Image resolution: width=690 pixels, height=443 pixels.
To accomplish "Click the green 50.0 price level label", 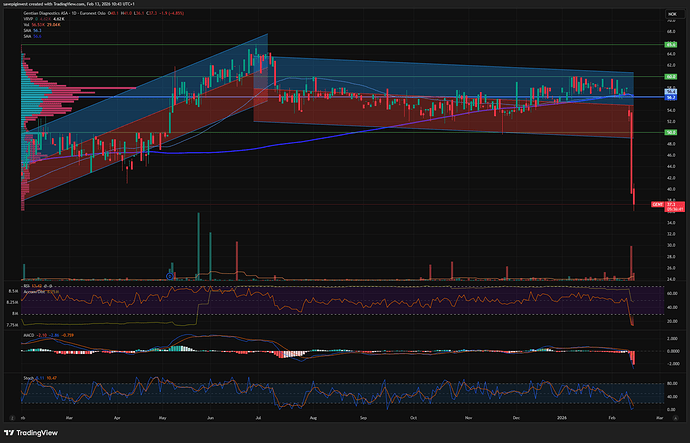I will point(672,132).
